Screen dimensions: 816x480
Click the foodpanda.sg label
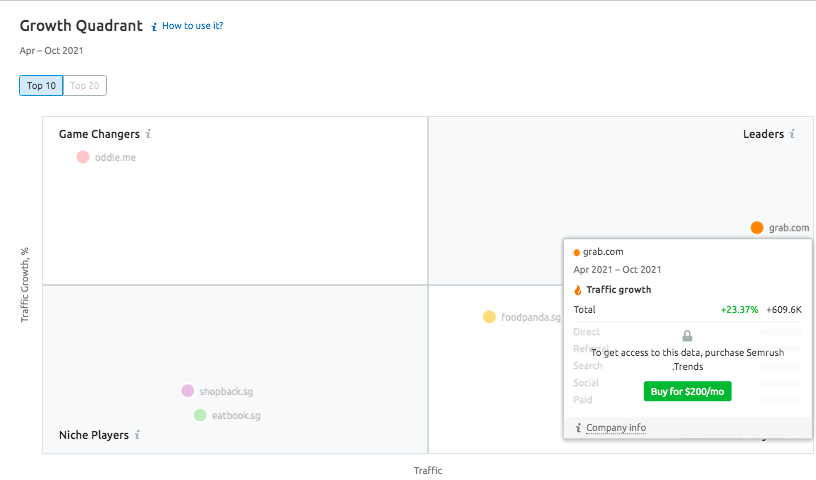(x=531, y=317)
